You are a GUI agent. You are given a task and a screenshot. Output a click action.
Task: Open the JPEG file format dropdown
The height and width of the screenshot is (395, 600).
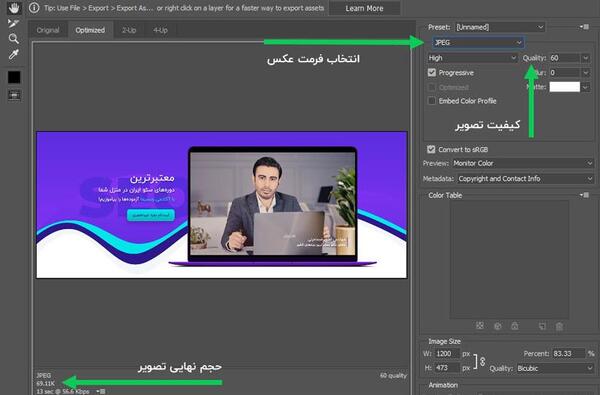(x=478, y=42)
